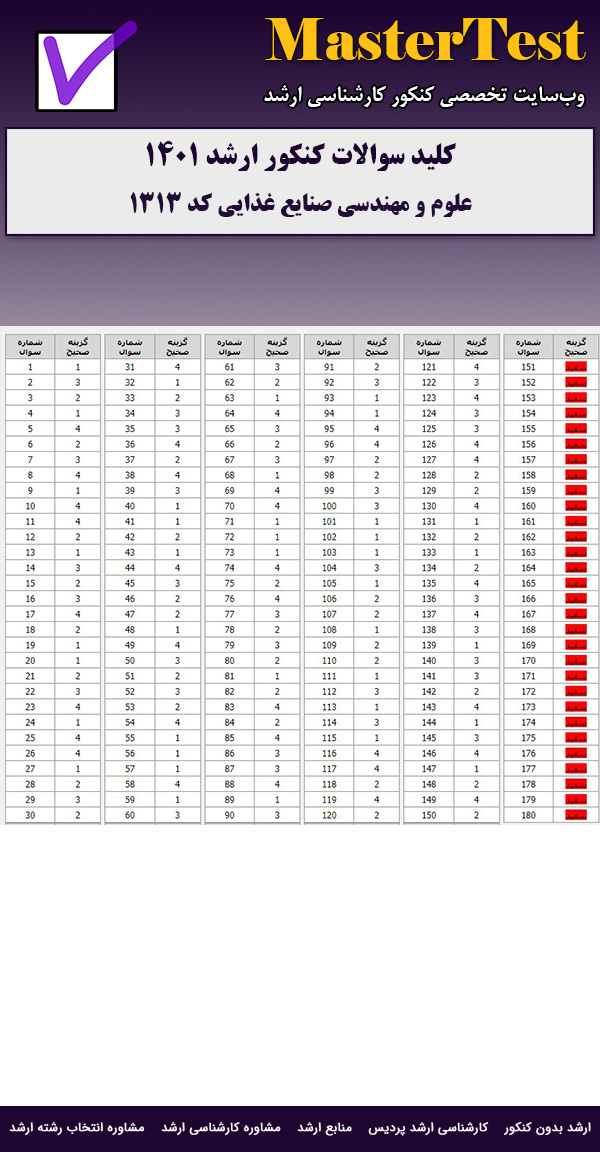Click the red answer cell for question 151
Viewport: 600px width, 1152px height.
(x=576, y=367)
